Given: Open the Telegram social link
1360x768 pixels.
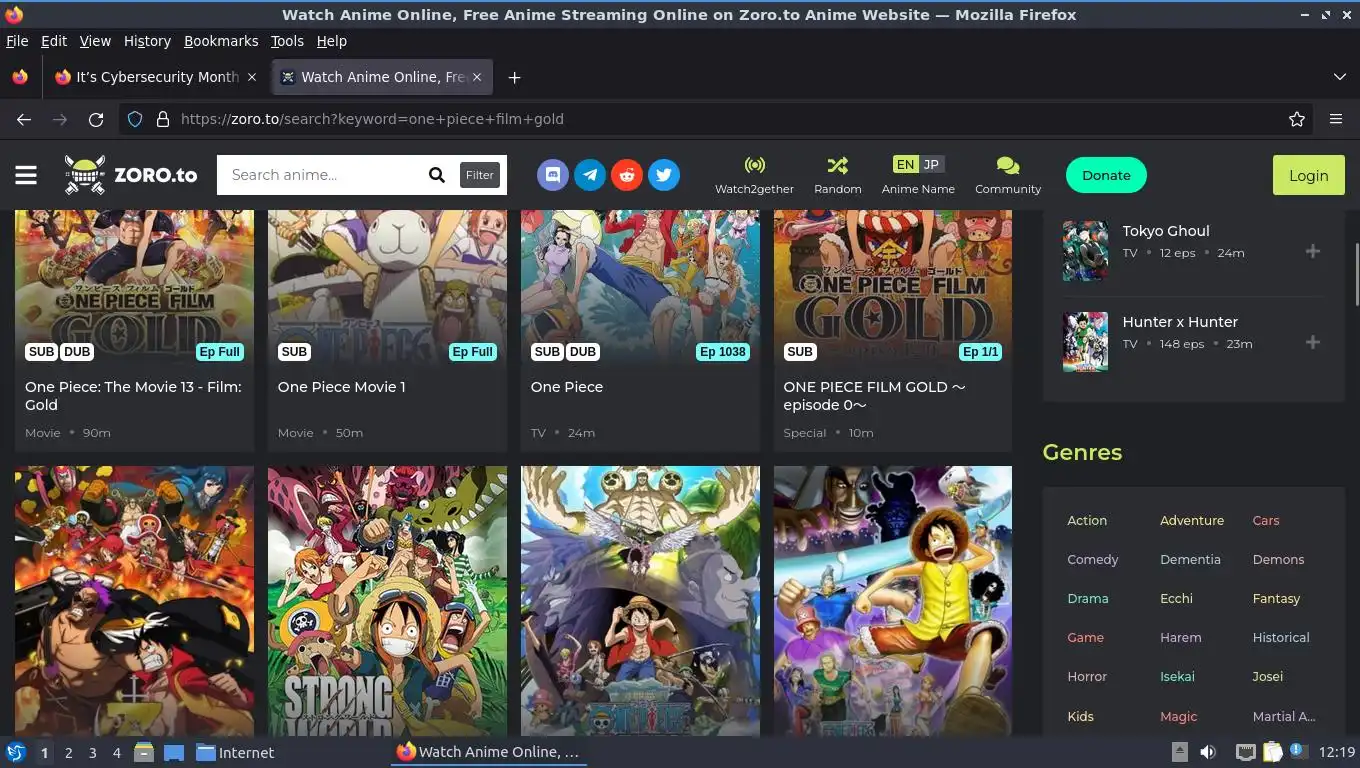Looking at the screenshot, I should point(590,175).
